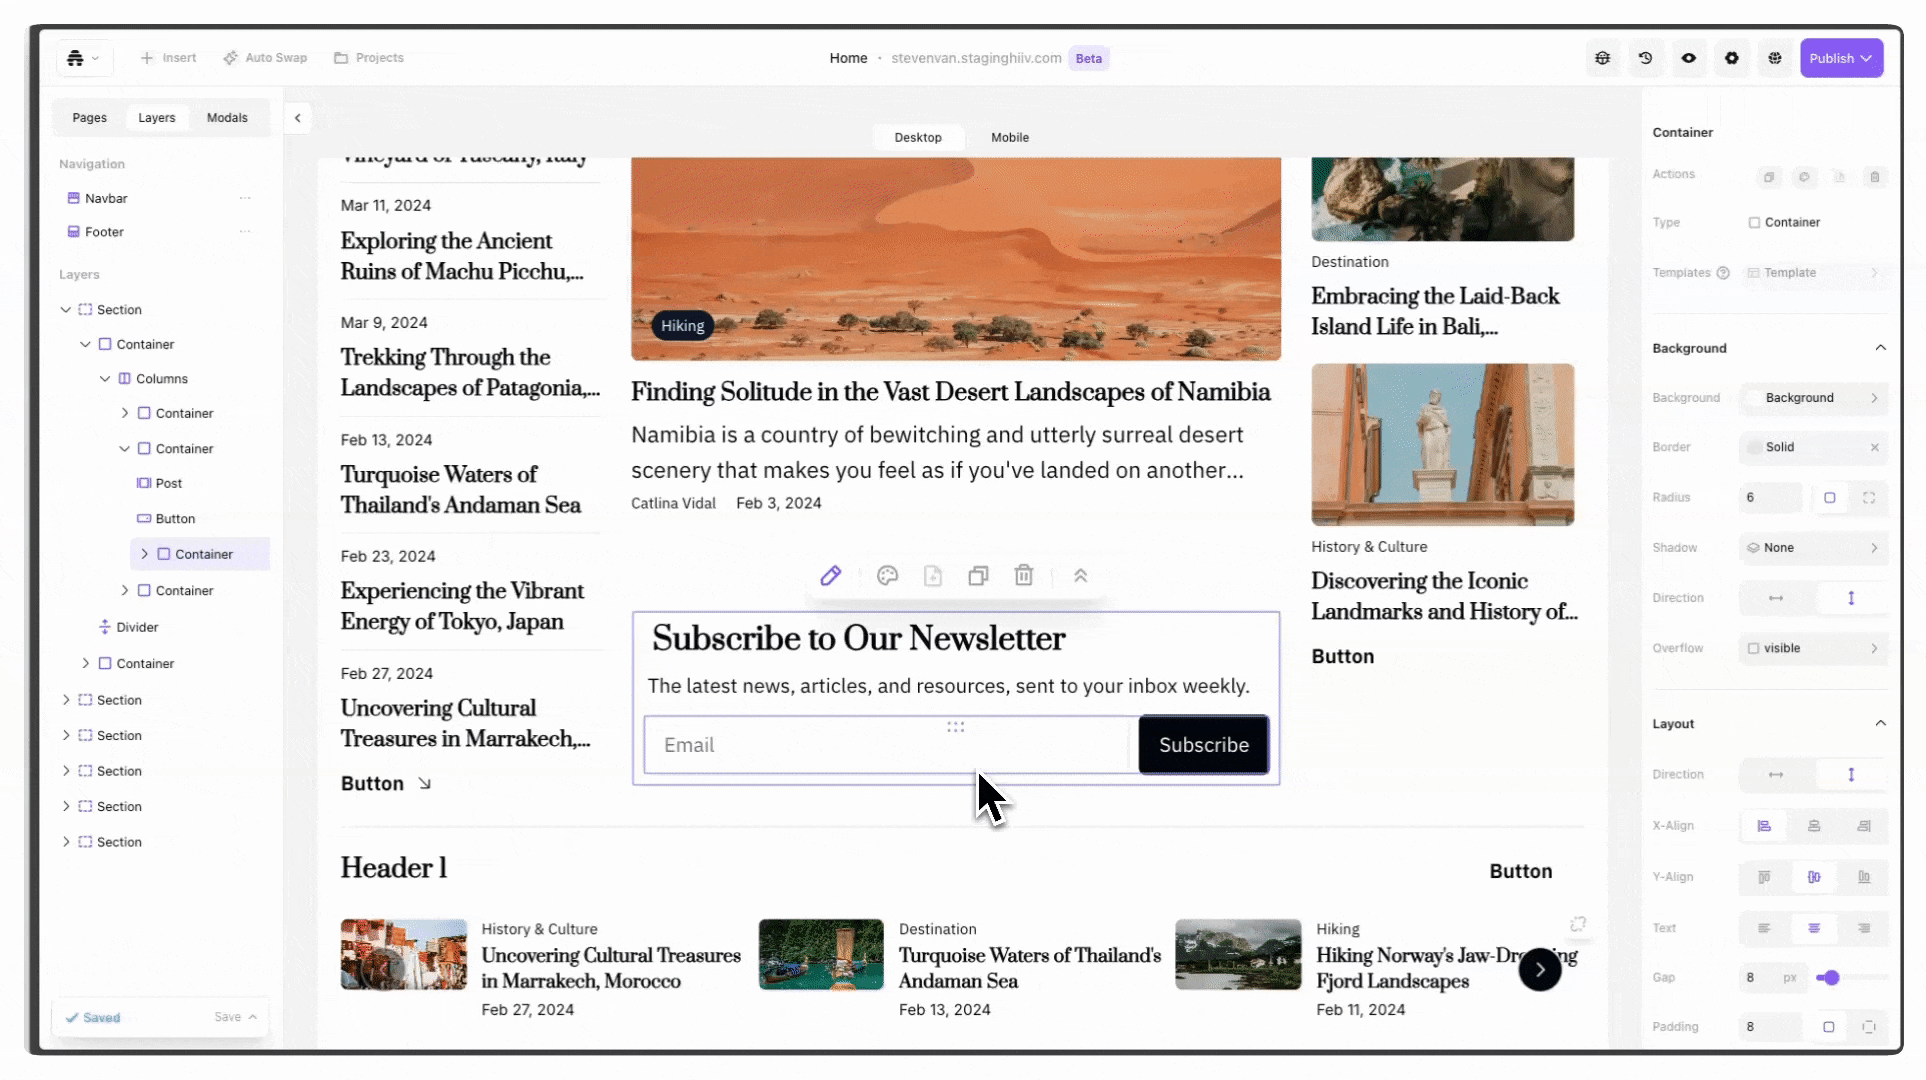Collapse the Columns layer in tree

pos(105,379)
